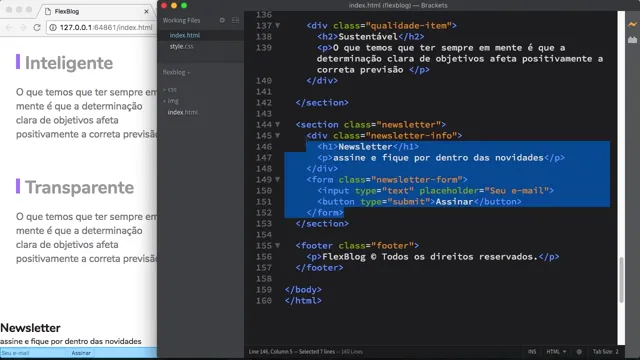Click the browser back arrow
The width and height of the screenshot is (640, 360).
coord(9,27)
